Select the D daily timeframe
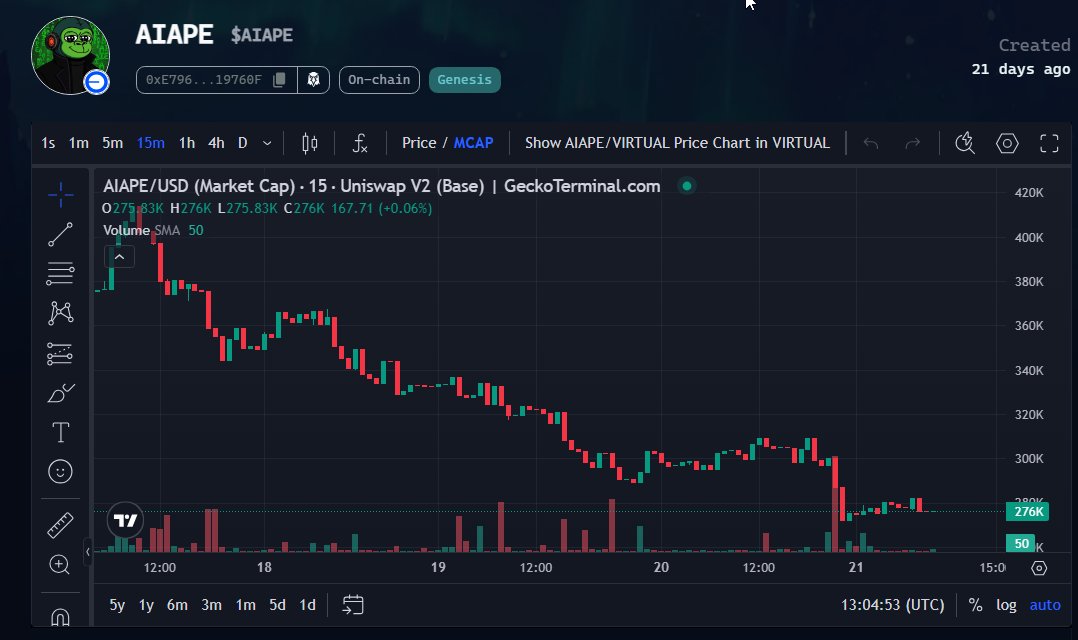 tap(243, 143)
